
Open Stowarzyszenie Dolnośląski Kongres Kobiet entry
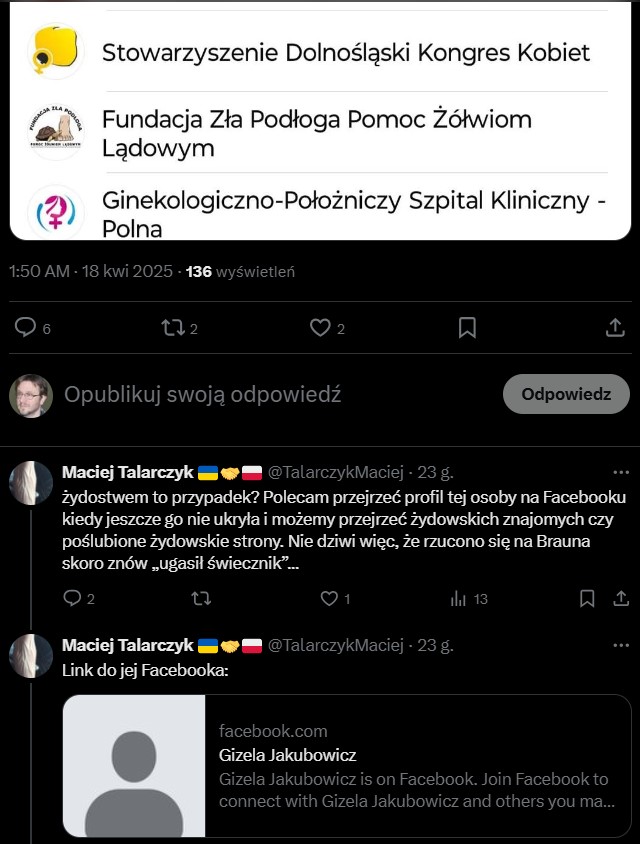pyautogui.click(x=345, y=52)
